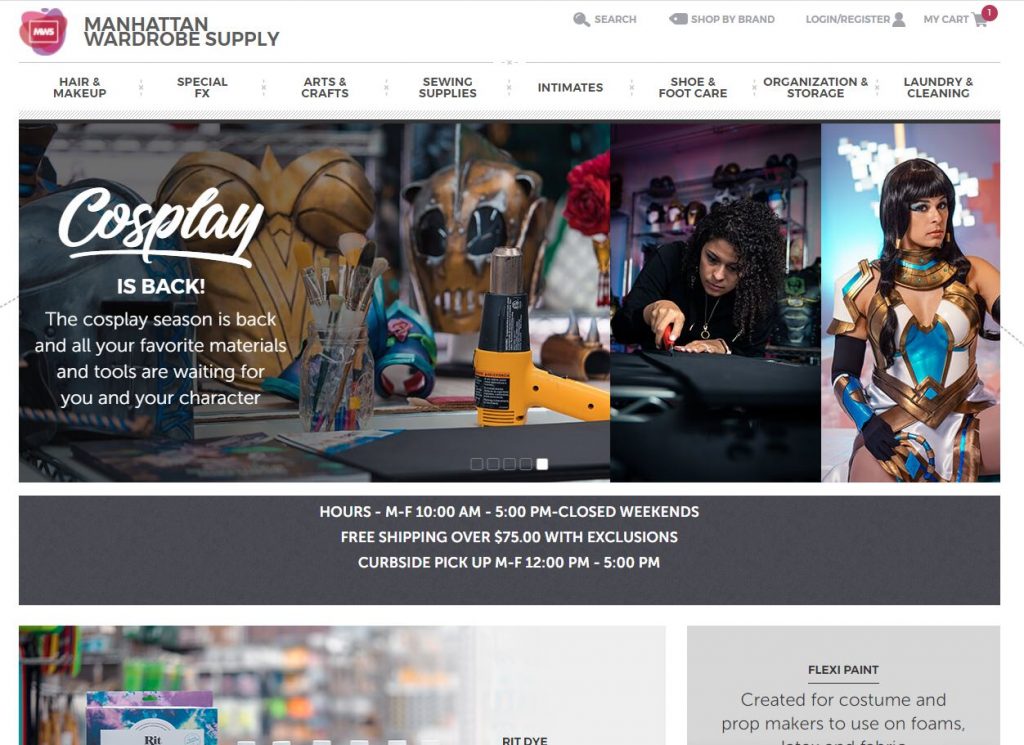The image size is (1024, 745).
Task: Expand the Hair & Makeup menu
Action: pyautogui.click(x=80, y=87)
